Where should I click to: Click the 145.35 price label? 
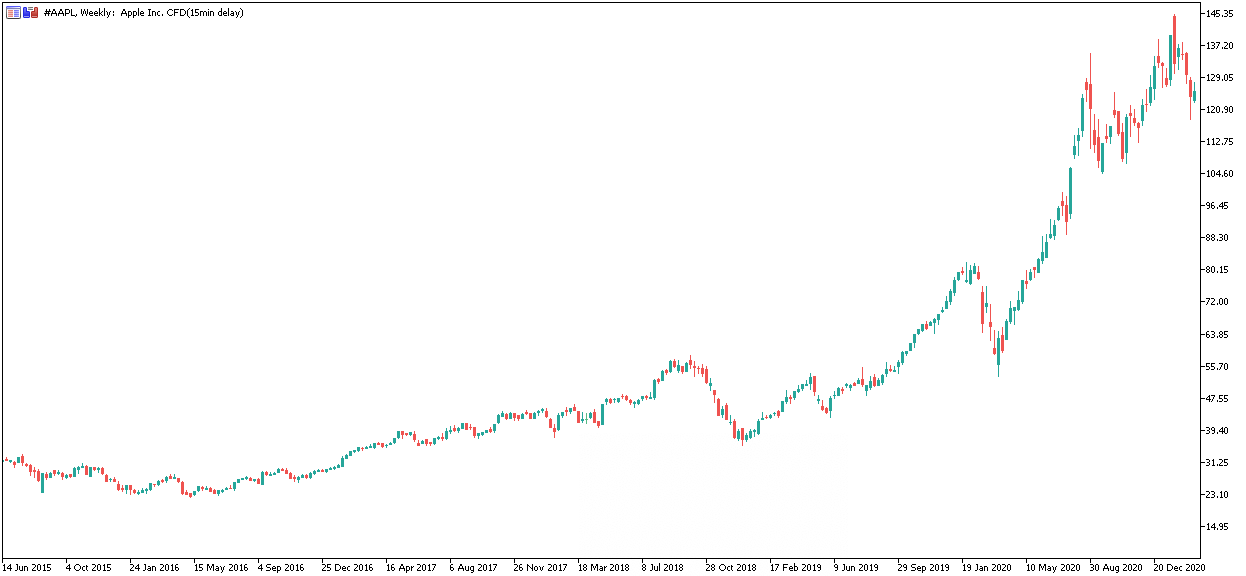(1220, 13)
